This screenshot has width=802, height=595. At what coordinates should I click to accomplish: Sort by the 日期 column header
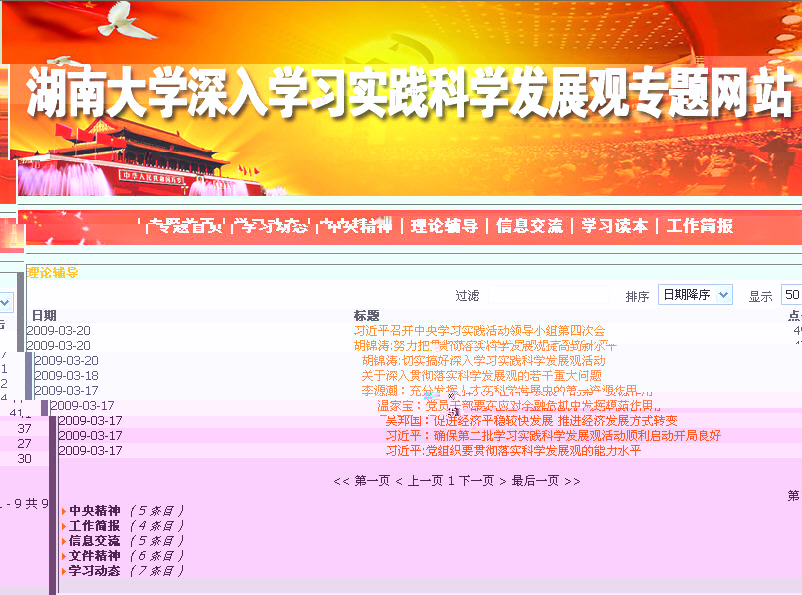click(x=44, y=315)
